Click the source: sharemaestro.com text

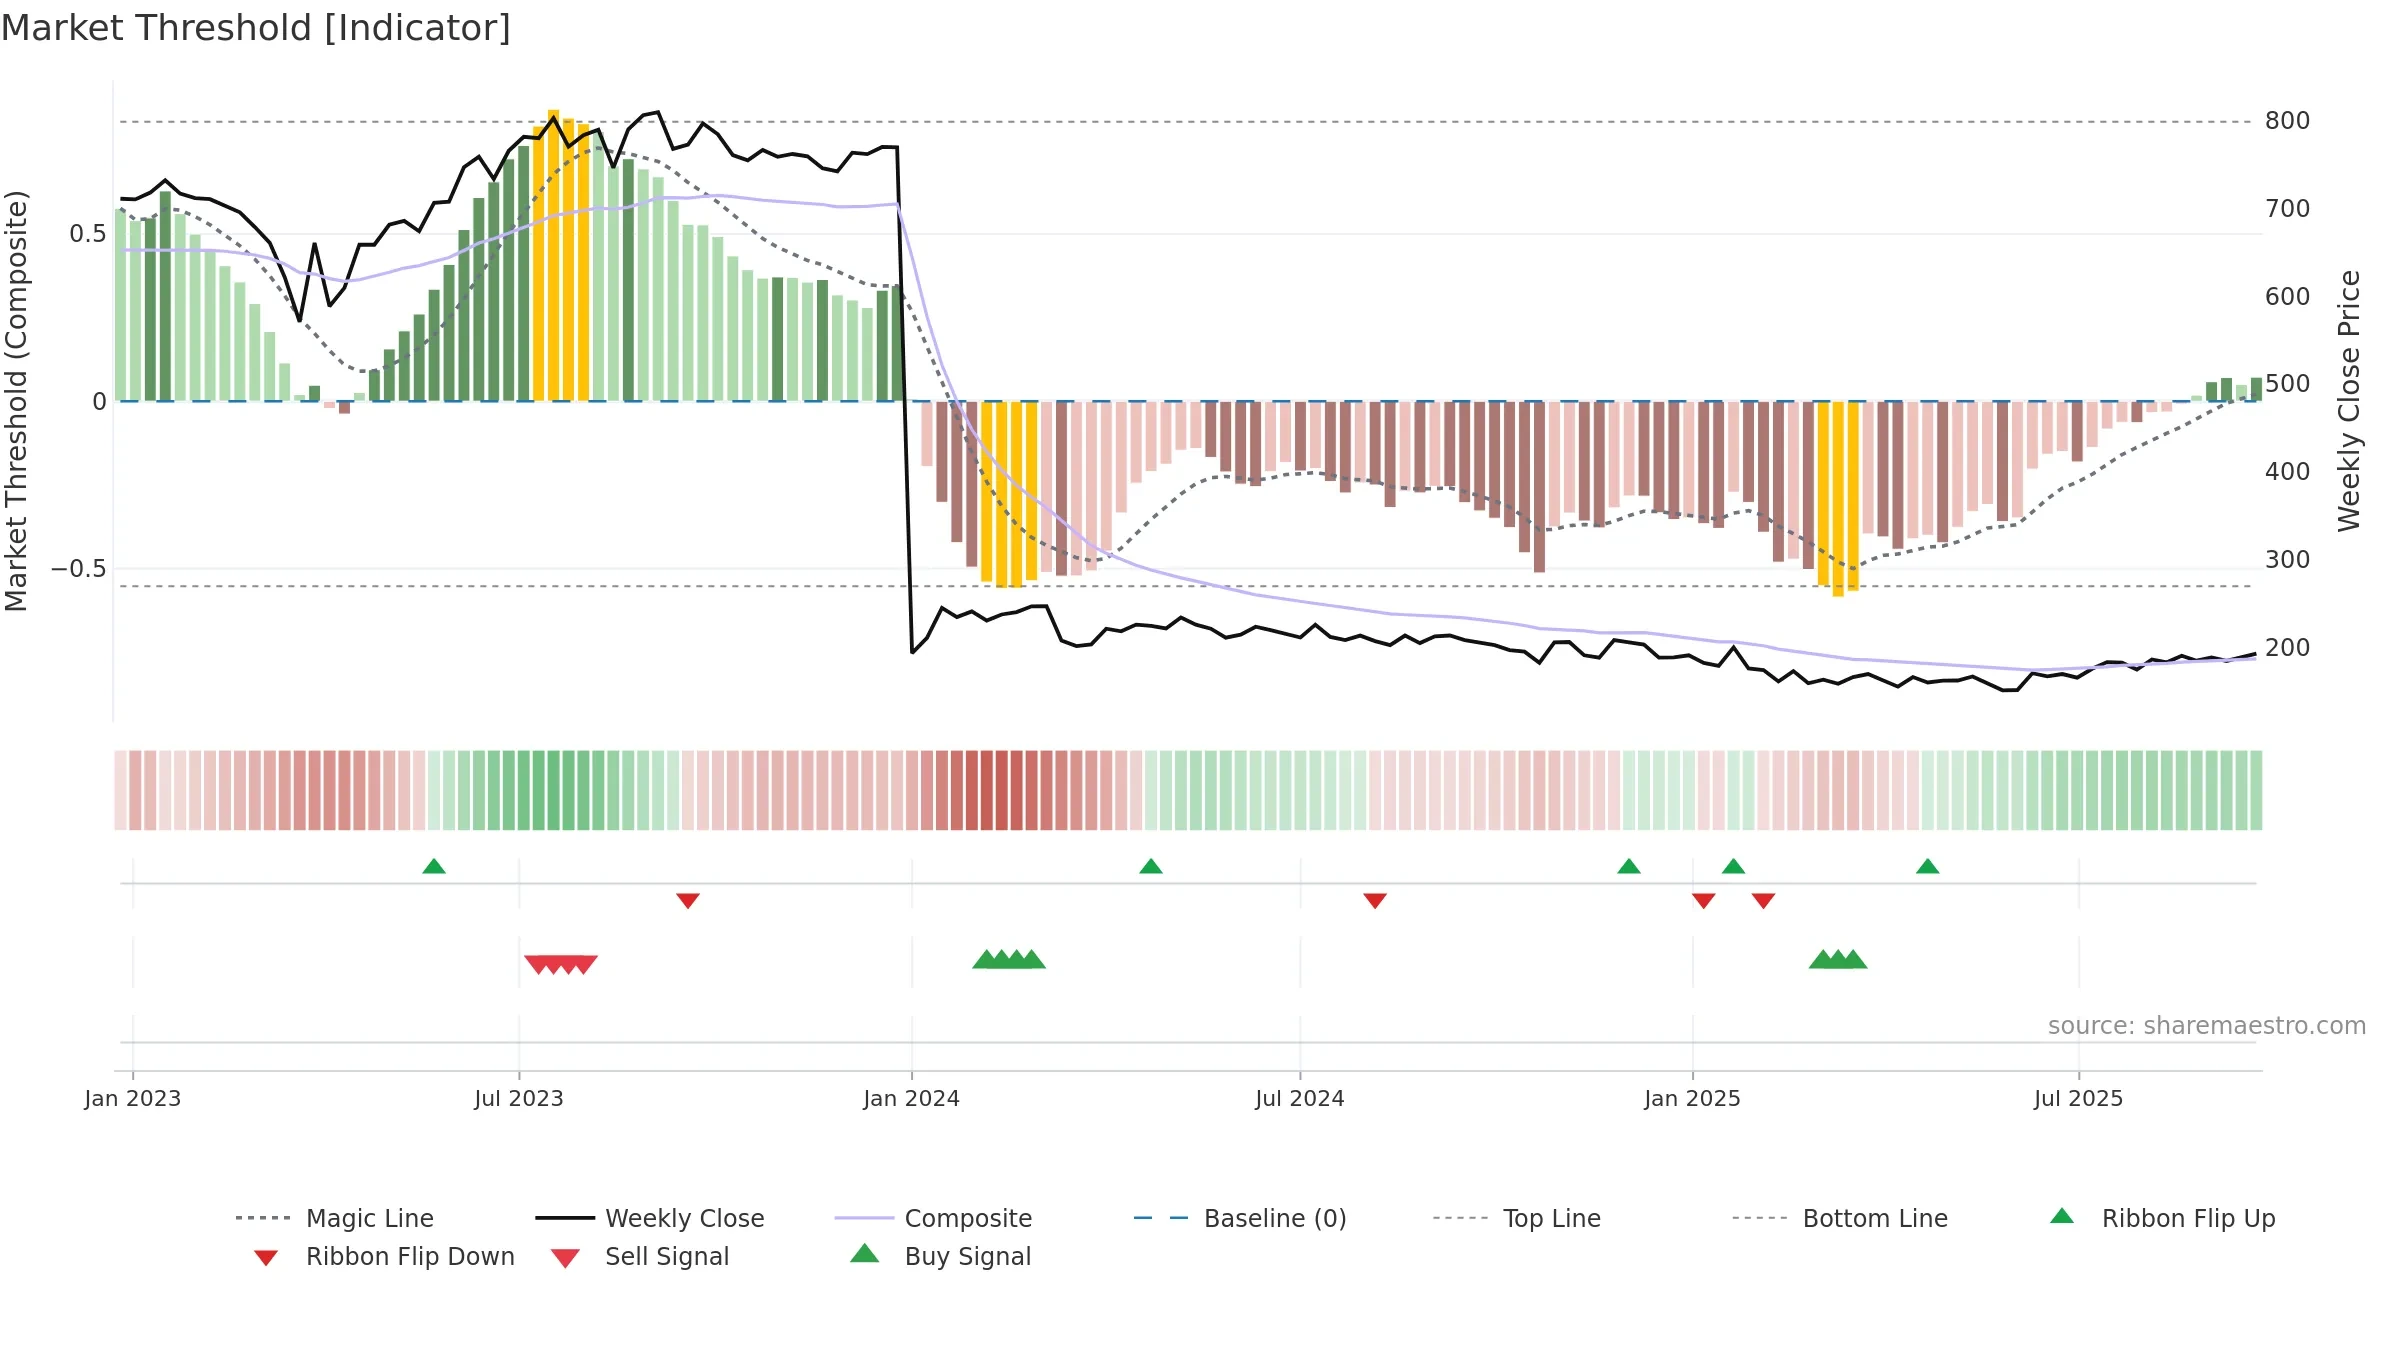(2207, 1026)
